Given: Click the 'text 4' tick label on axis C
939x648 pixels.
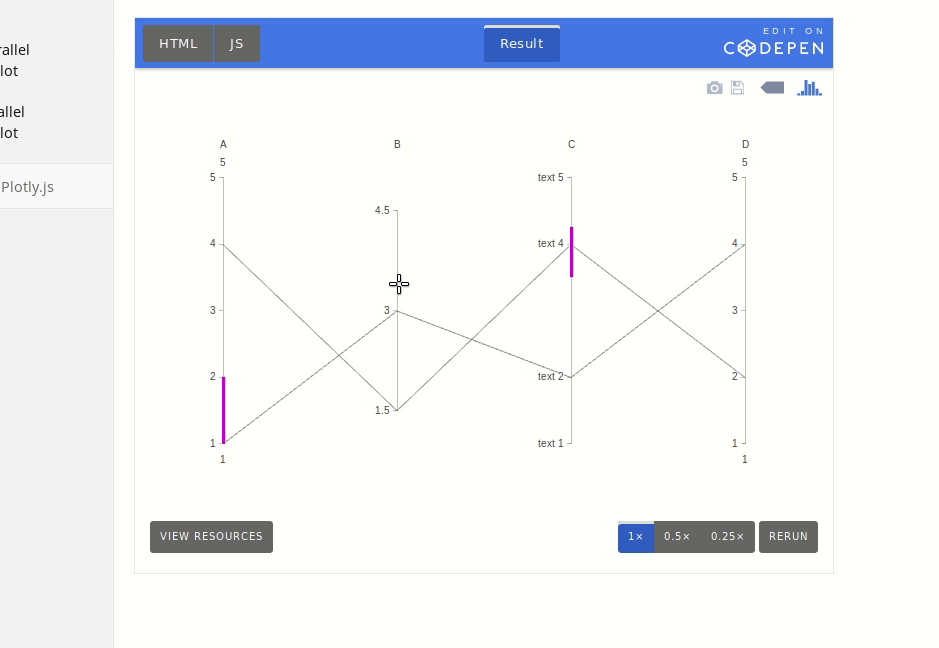Looking at the screenshot, I should pos(548,243).
